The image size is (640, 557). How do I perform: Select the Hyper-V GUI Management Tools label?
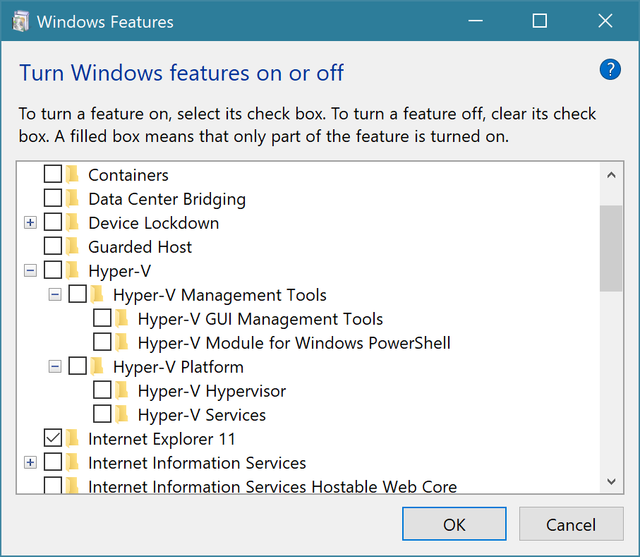click(260, 319)
